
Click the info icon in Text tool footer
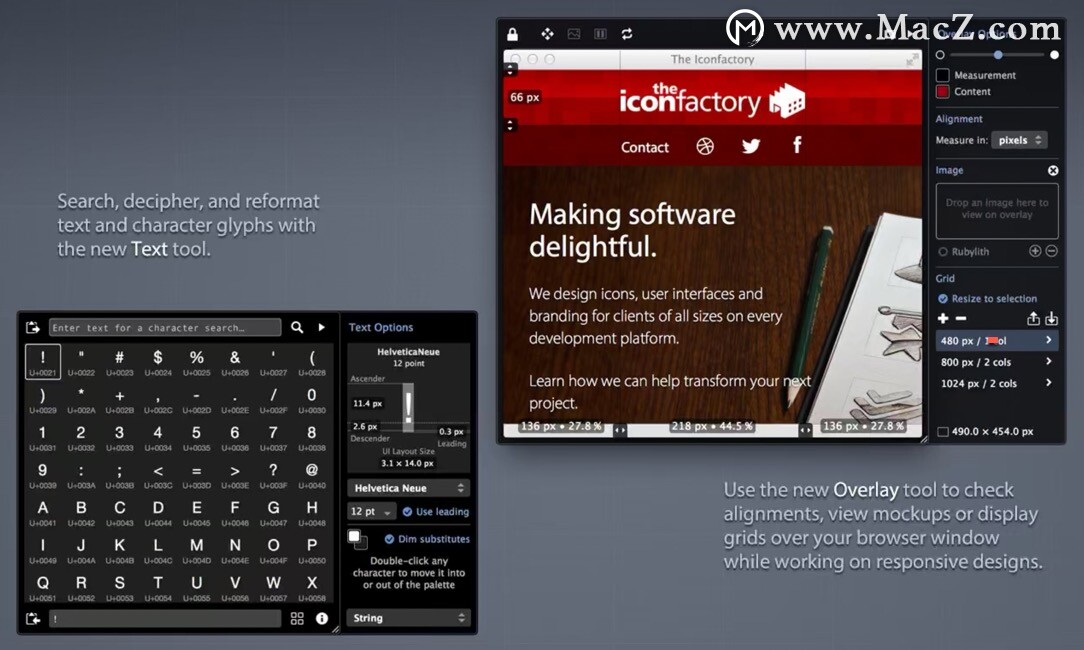tap(322, 618)
